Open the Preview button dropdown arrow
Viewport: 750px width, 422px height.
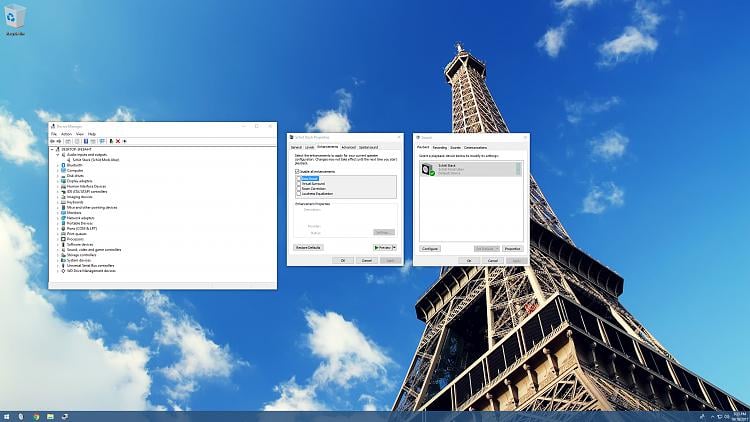[x=395, y=247]
